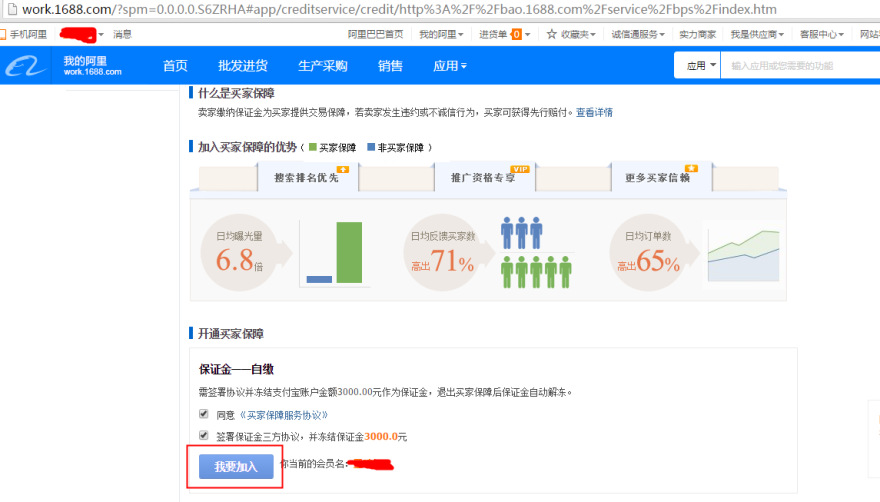Image resolution: width=880 pixels, height=502 pixels.
Task: Uncheck 签署保证金三方协议 checkbox
Action: tap(204, 436)
